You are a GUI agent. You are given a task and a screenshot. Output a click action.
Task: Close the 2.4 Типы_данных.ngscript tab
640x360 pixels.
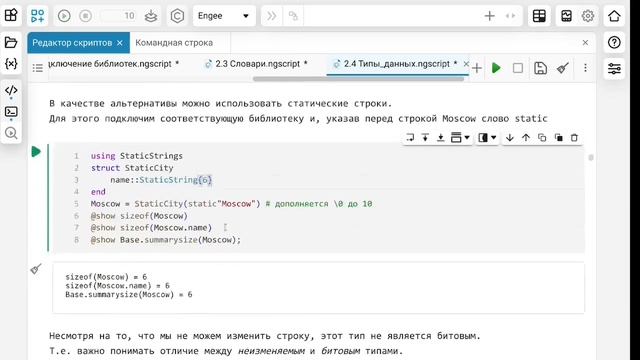[x=466, y=64]
